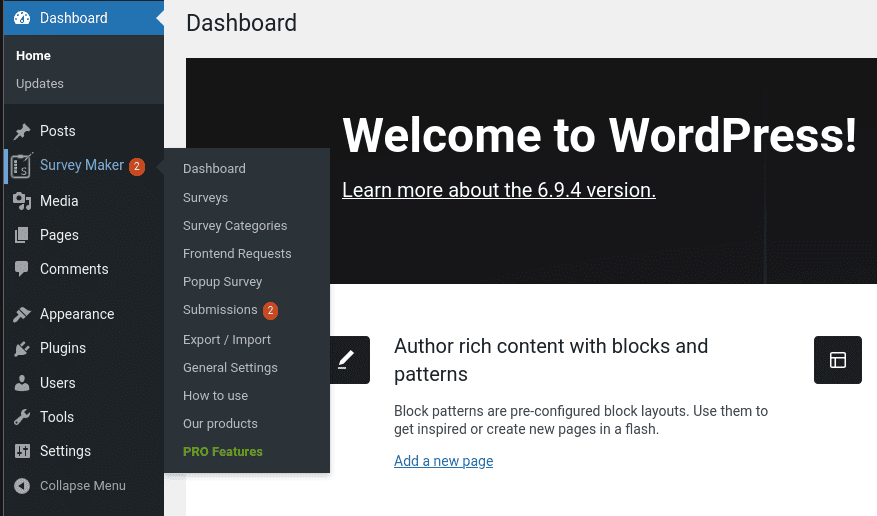Image resolution: width=877 pixels, height=516 pixels.
Task: Select Frontend Requests in the flyout
Action: 237,254
